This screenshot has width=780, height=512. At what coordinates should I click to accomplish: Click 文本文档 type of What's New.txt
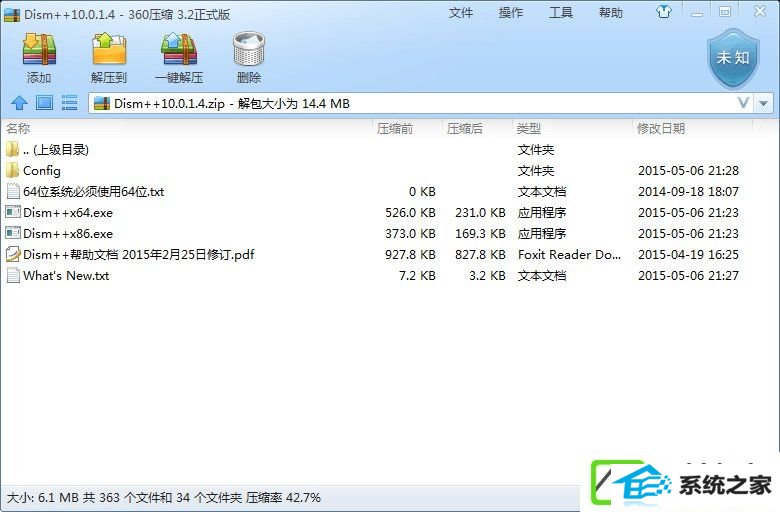(x=542, y=275)
